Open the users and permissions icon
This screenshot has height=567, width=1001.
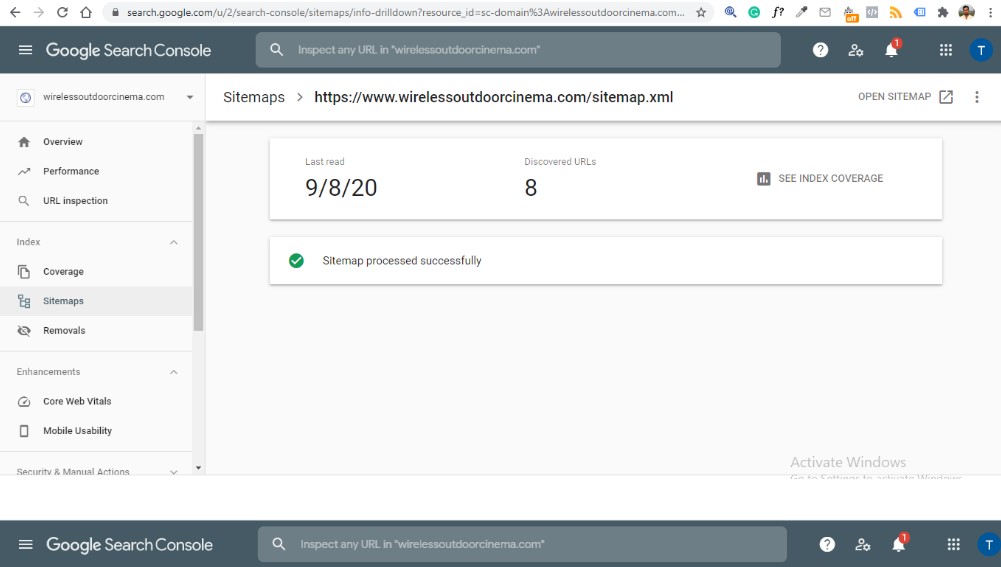tap(856, 50)
